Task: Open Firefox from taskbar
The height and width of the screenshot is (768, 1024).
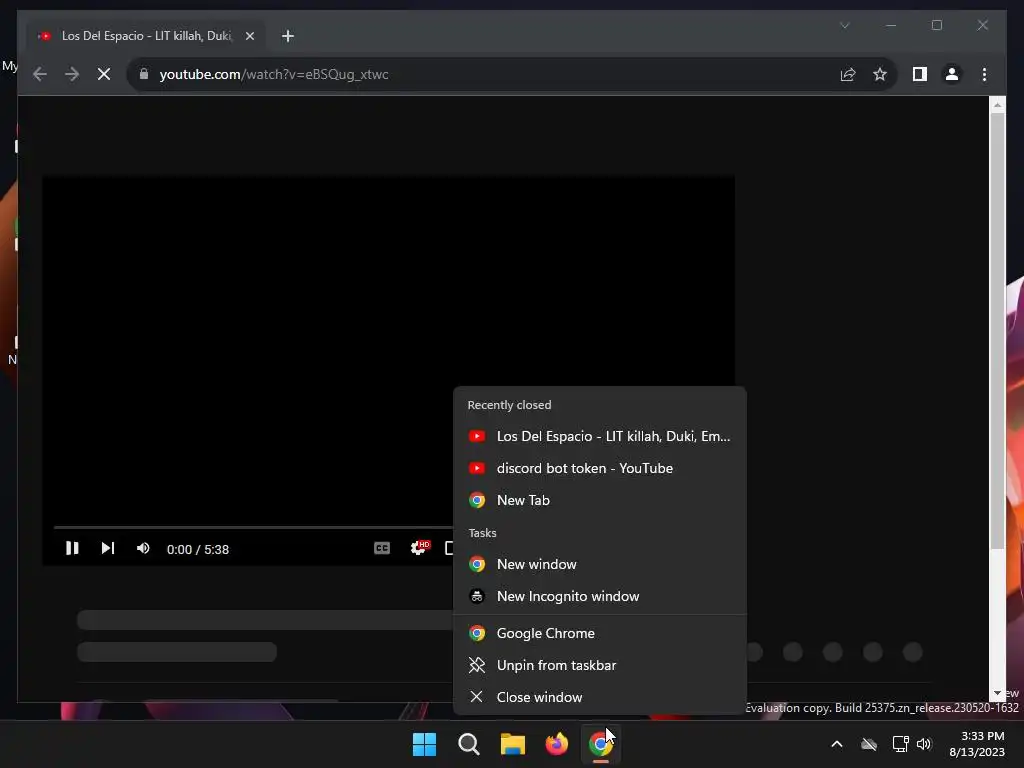Action: click(556, 744)
